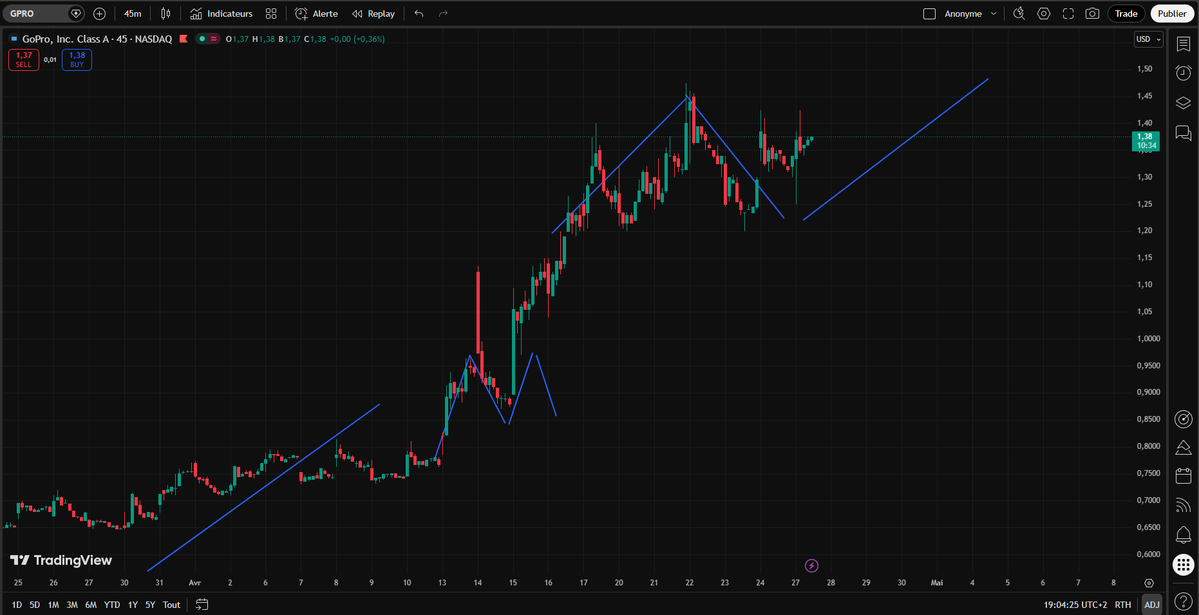The image size is (1199, 615).
Task: Redo the last chart action
Action: [x=443, y=14]
